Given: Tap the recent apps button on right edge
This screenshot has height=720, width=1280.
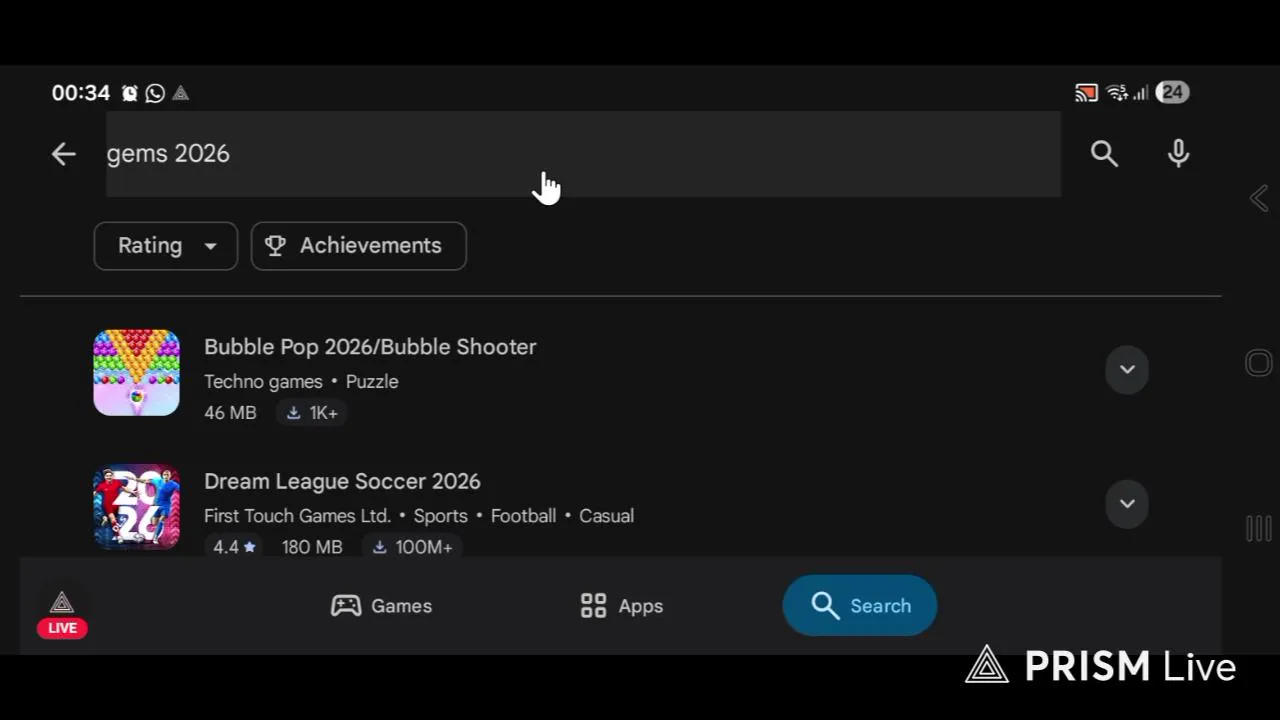Looking at the screenshot, I should [1259, 528].
